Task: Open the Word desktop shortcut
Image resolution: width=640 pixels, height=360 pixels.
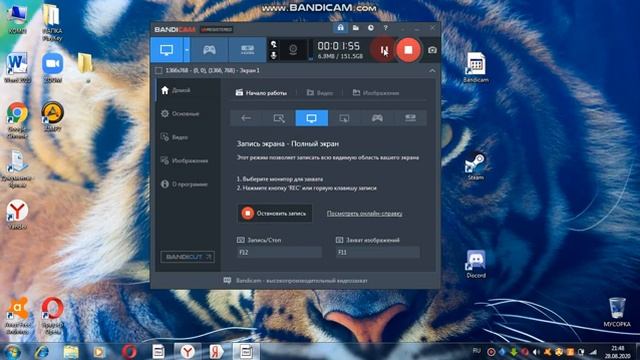Action: click(x=17, y=68)
